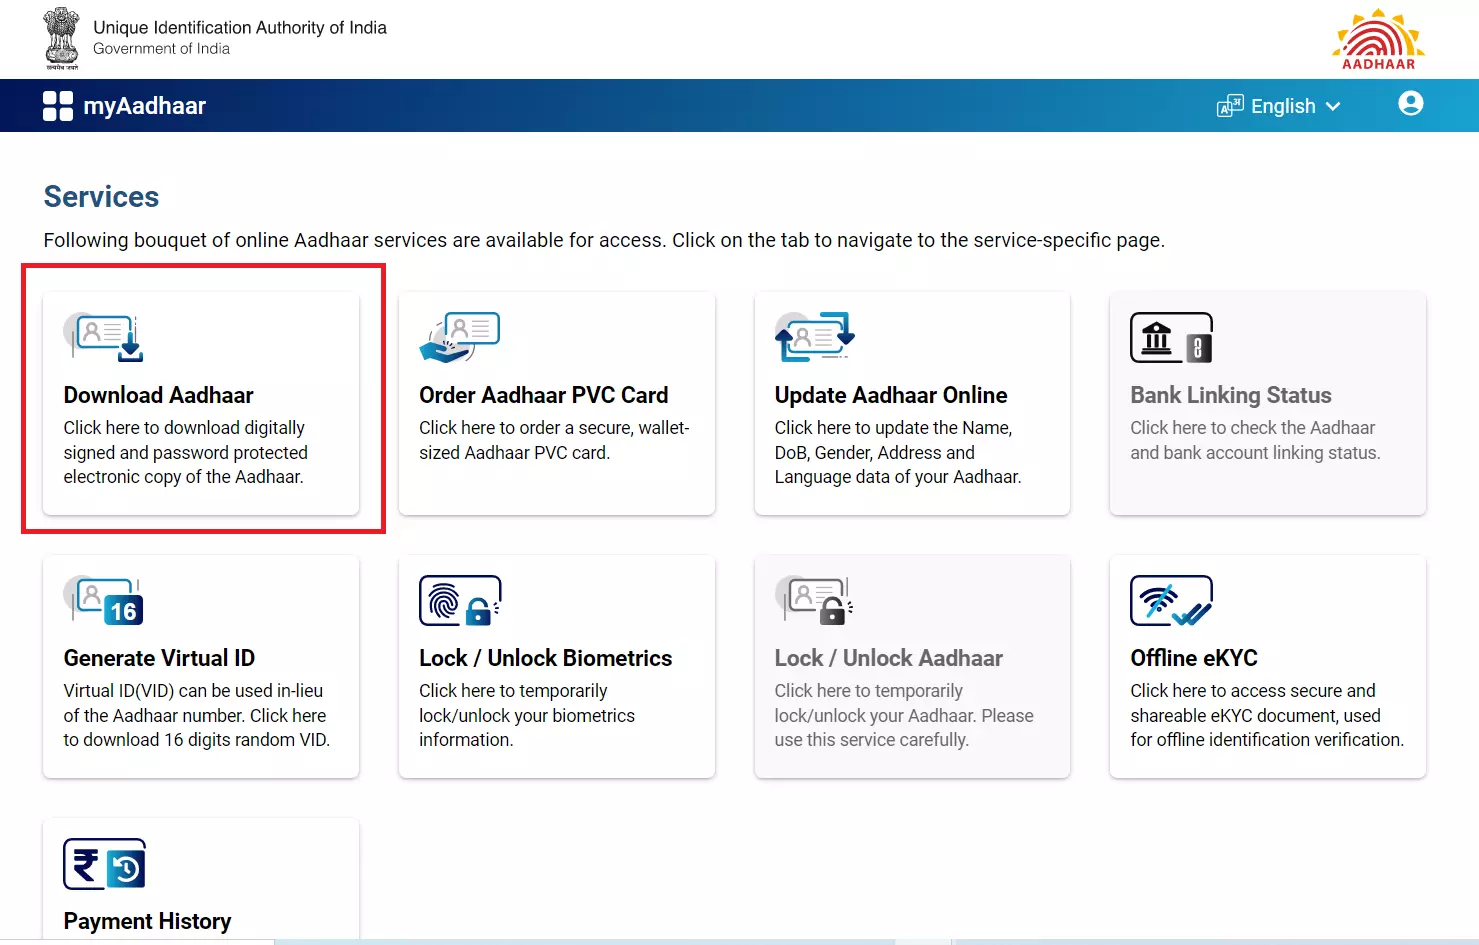This screenshot has width=1479, height=945.
Task: Click the Update Aadhaar Online icon
Action: pyautogui.click(x=815, y=337)
